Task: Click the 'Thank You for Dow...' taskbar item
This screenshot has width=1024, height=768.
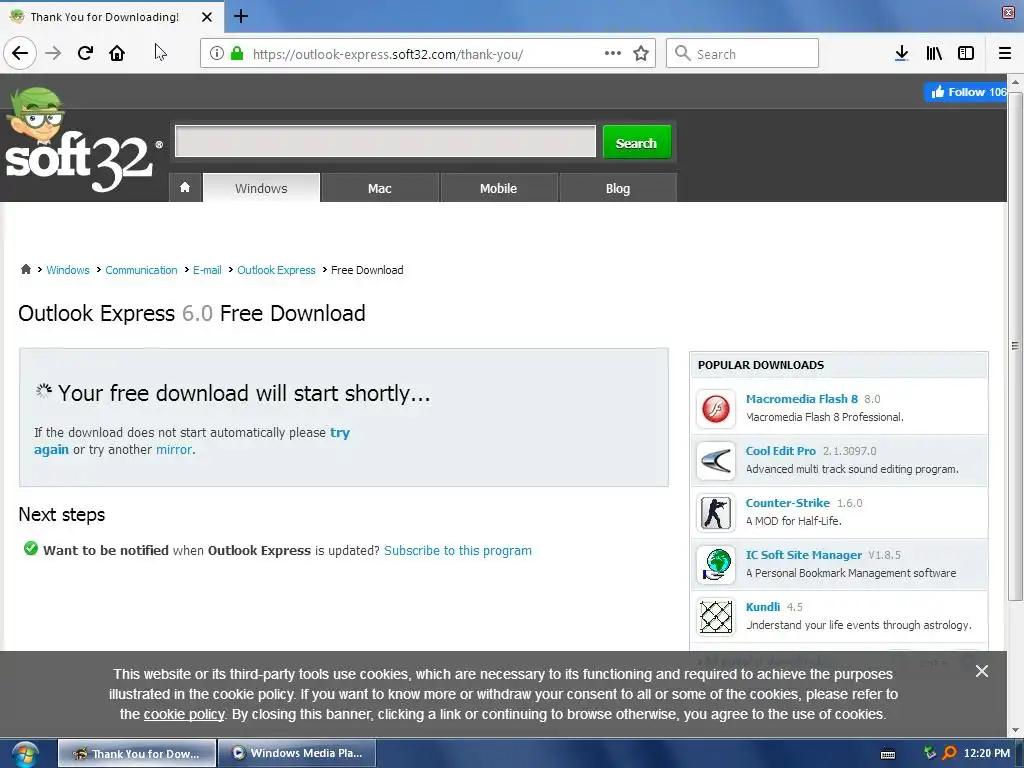Action: [137, 753]
